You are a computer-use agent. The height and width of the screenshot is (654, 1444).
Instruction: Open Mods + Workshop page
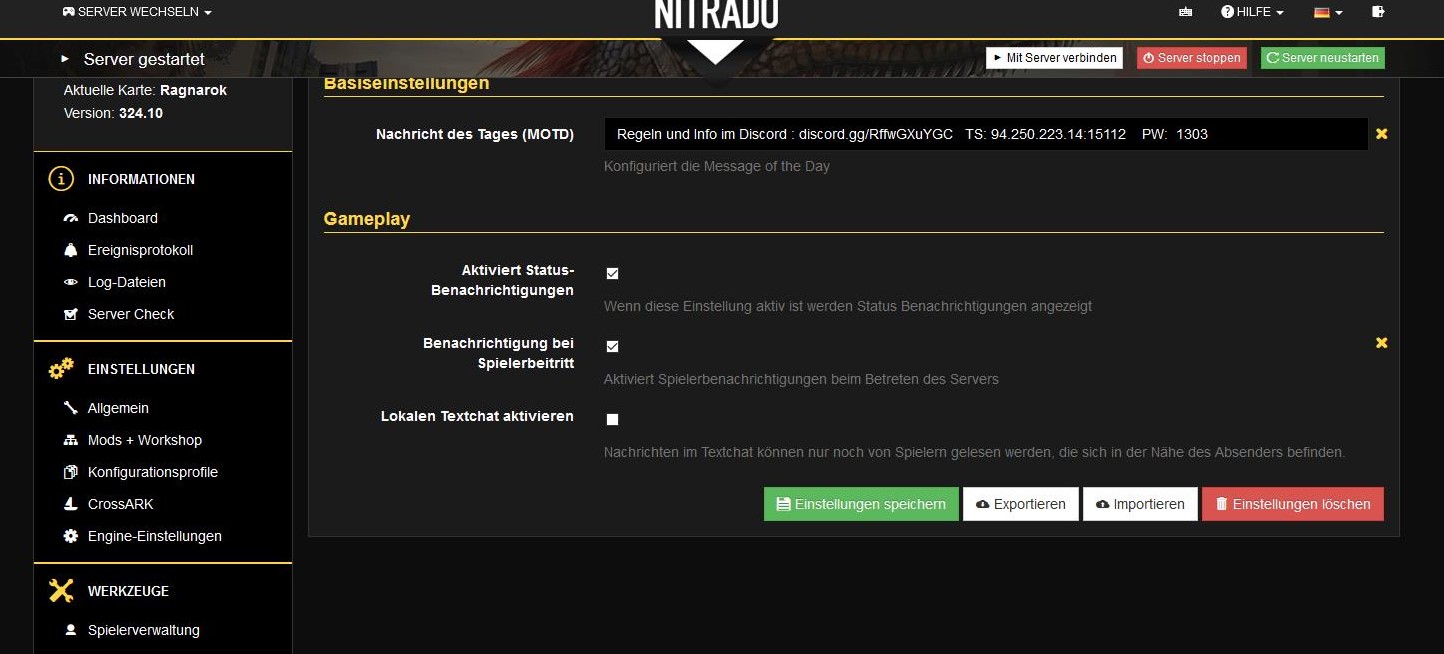tap(145, 440)
